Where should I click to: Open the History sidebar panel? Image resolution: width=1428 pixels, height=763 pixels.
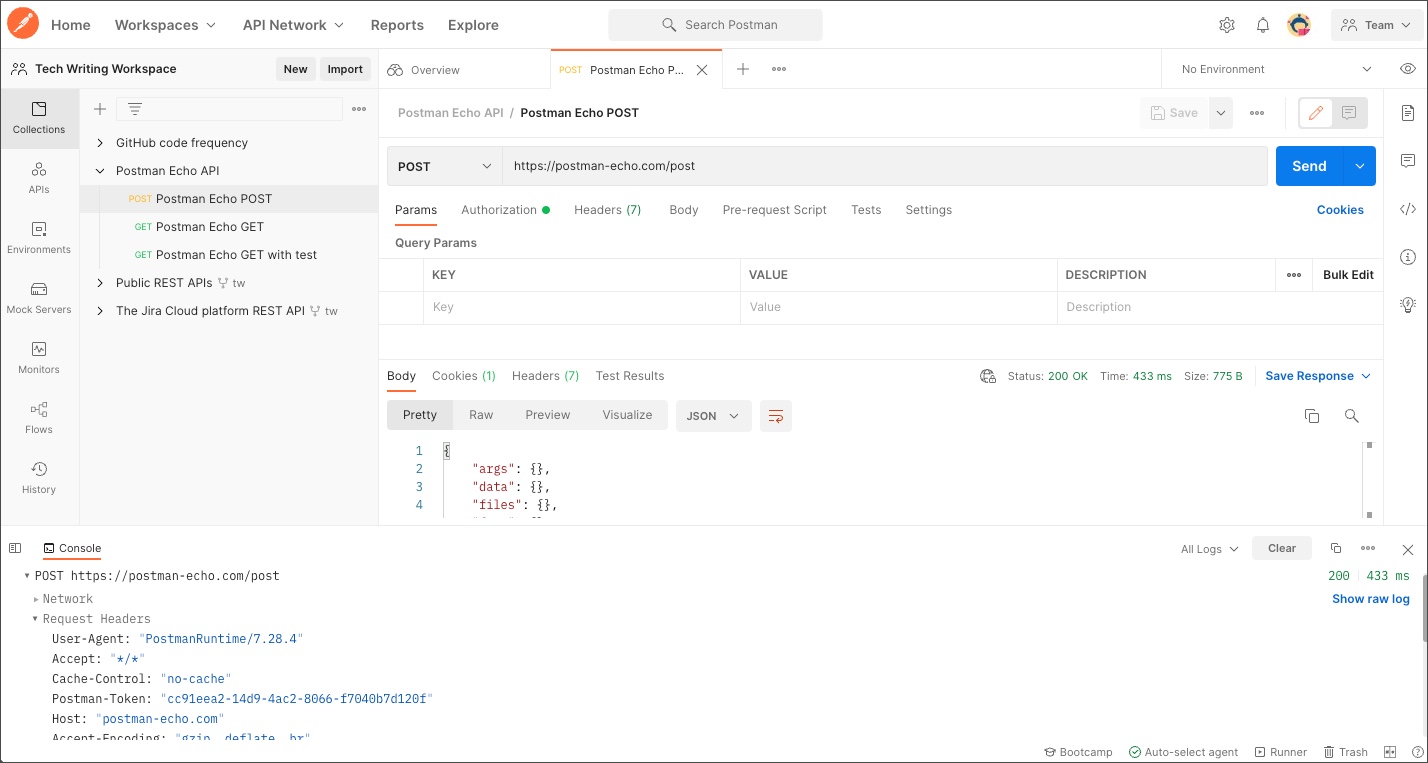tap(39, 478)
